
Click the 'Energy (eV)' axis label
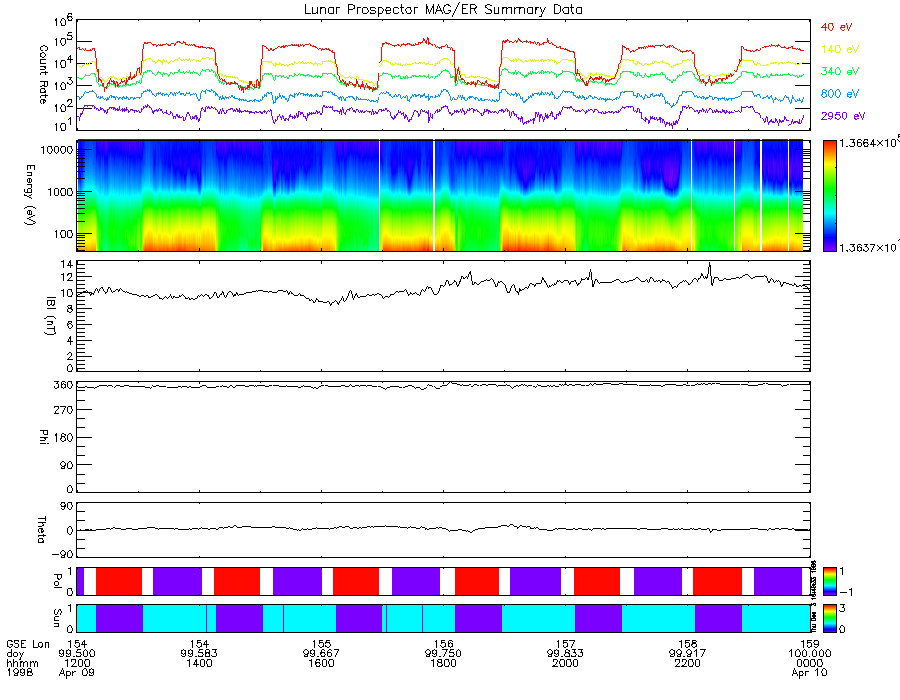(x=30, y=195)
